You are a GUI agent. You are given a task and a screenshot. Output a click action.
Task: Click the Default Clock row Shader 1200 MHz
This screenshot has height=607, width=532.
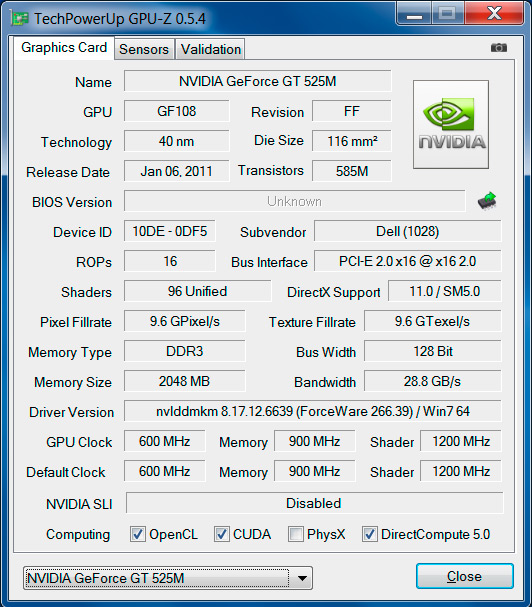pyautogui.click(x=461, y=471)
